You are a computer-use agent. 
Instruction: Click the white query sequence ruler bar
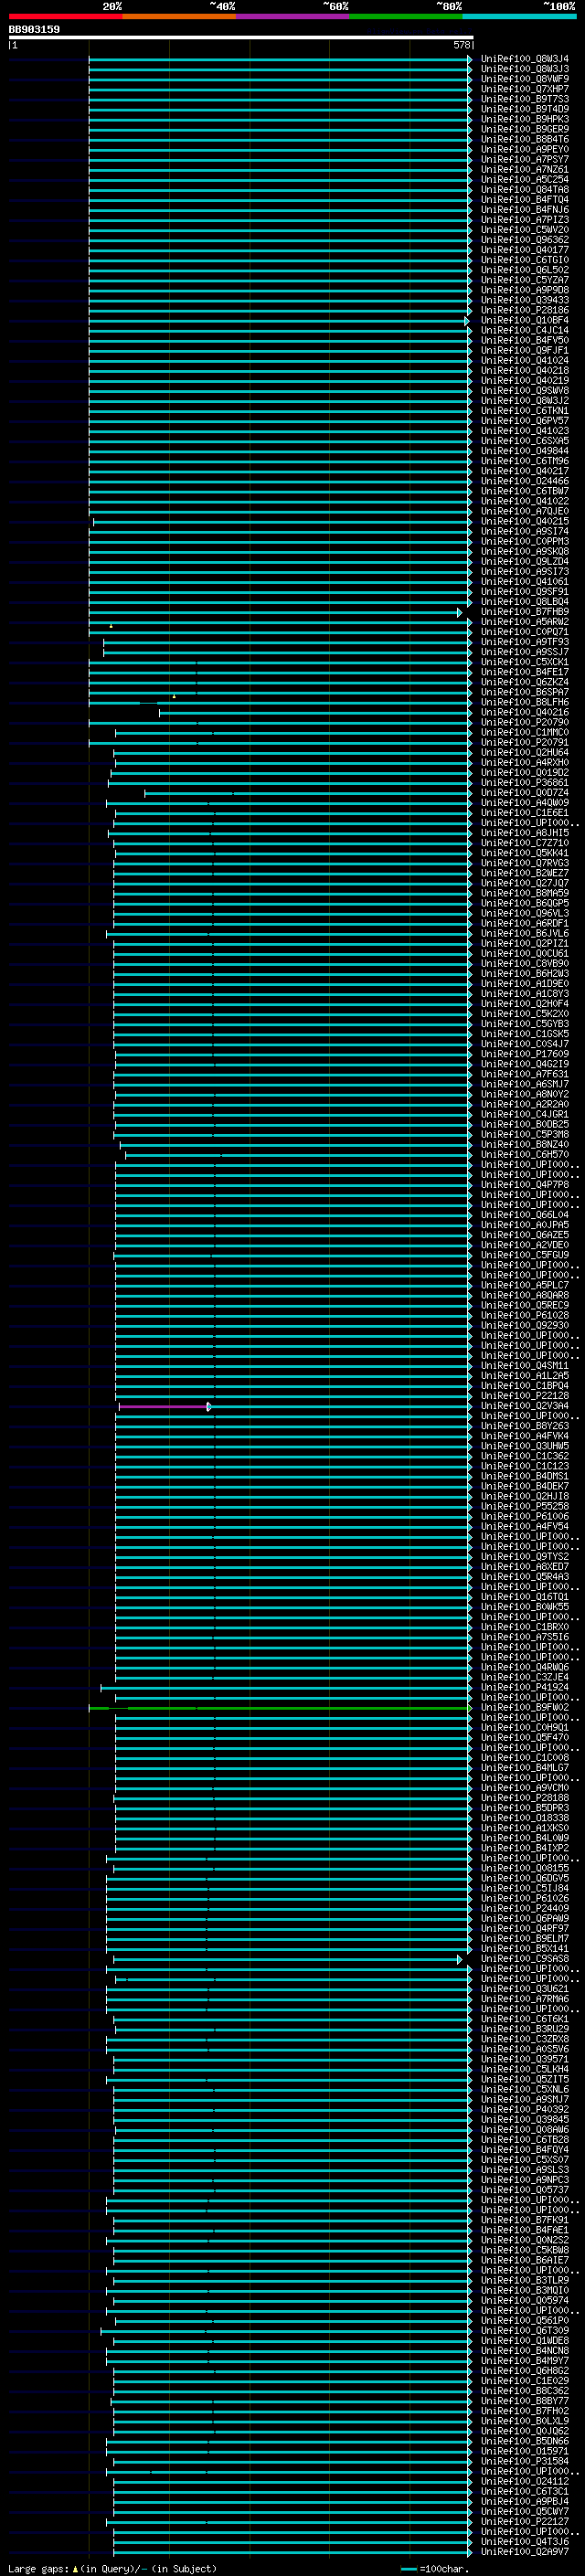click(241, 37)
